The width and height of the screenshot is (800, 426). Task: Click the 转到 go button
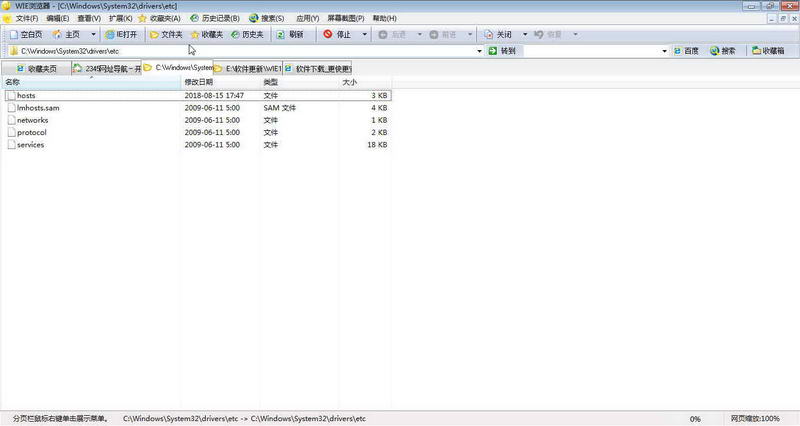click(x=502, y=50)
